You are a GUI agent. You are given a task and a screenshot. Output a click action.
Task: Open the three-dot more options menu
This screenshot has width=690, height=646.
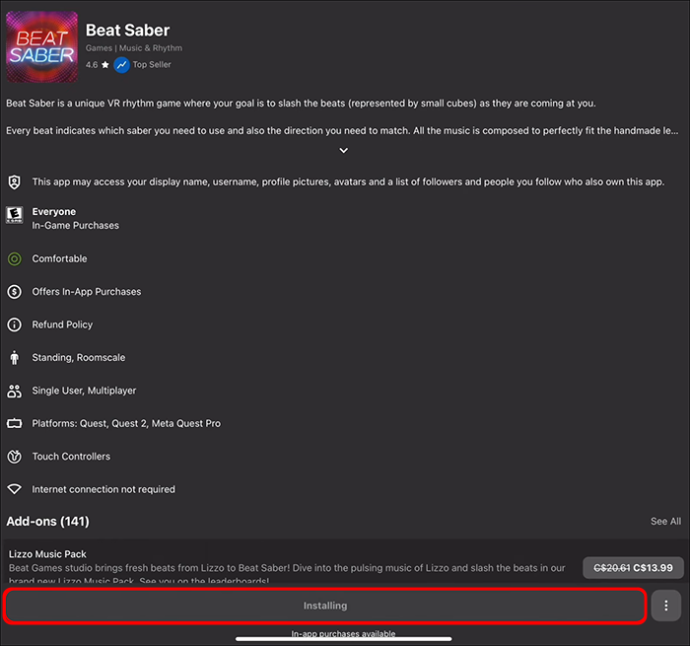pos(666,606)
